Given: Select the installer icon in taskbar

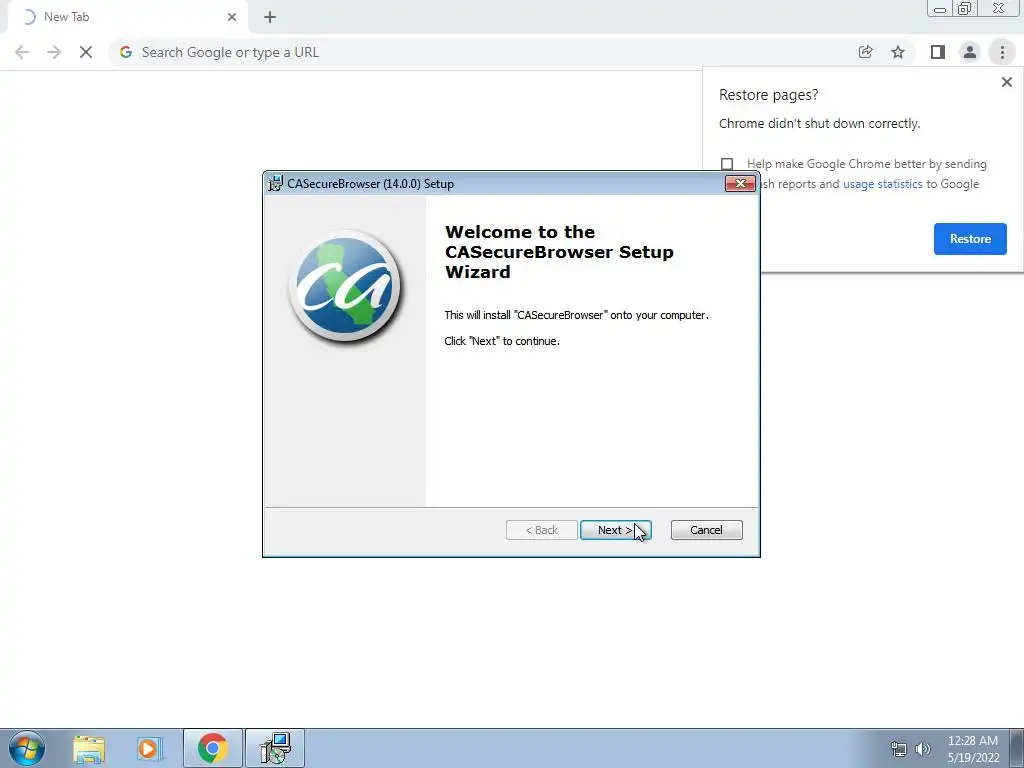Looking at the screenshot, I should pos(275,748).
